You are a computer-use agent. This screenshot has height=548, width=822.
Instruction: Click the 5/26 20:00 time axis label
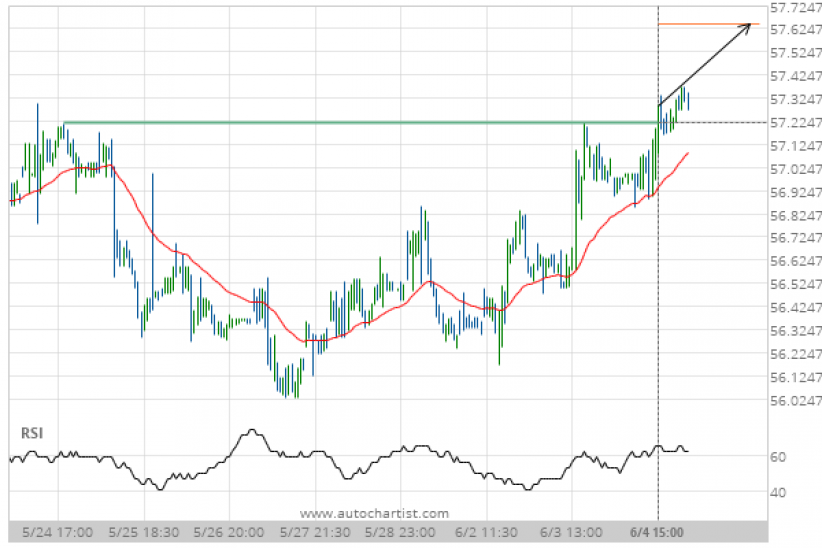[x=229, y=533]
